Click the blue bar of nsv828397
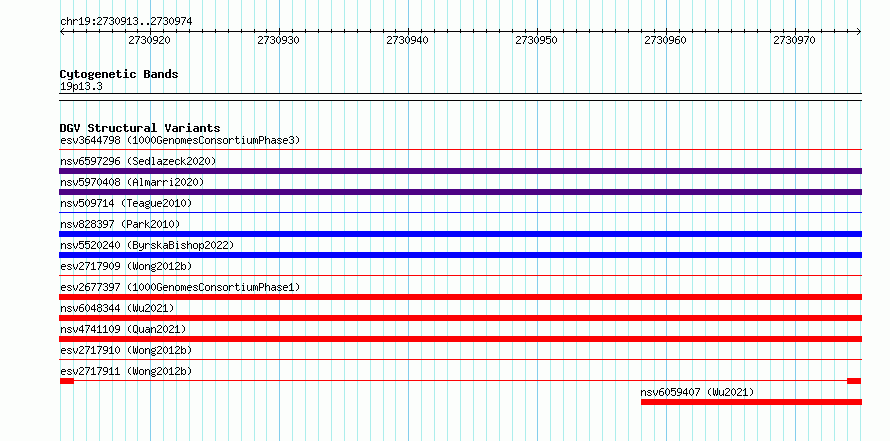 (460, 234)
